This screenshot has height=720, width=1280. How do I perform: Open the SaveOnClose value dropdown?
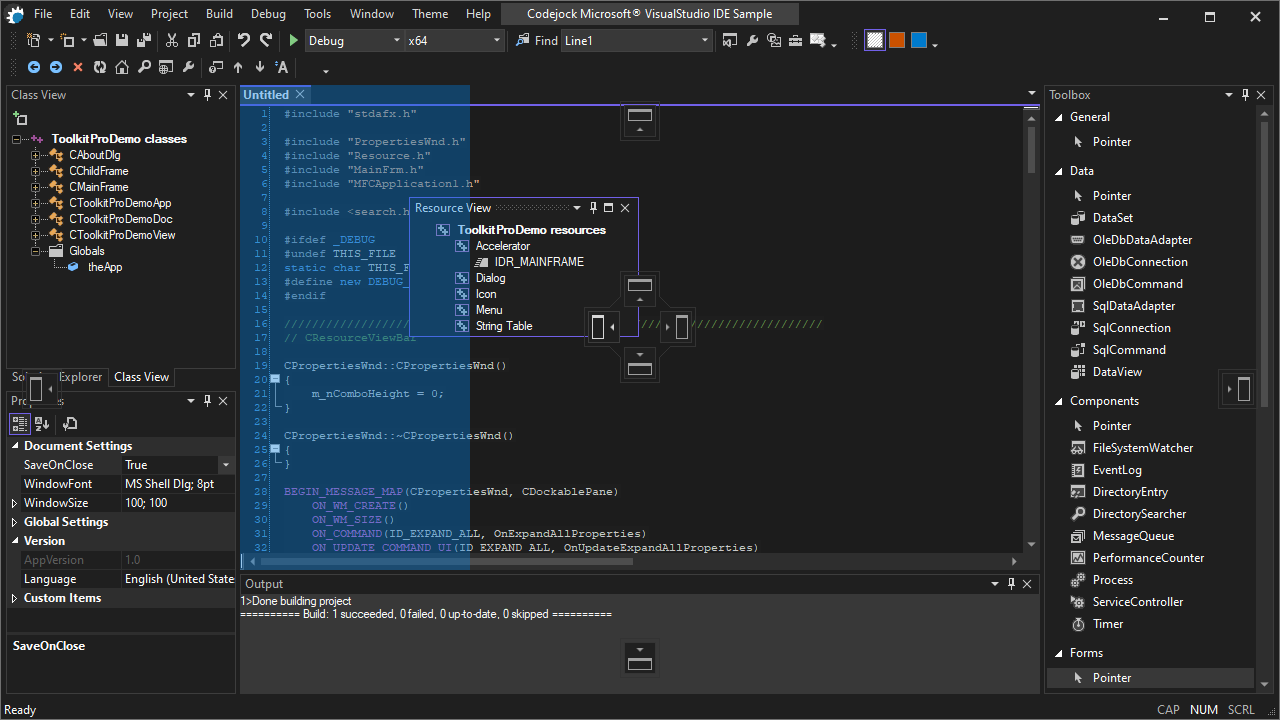pyautogui.click(x=226, y=465)
